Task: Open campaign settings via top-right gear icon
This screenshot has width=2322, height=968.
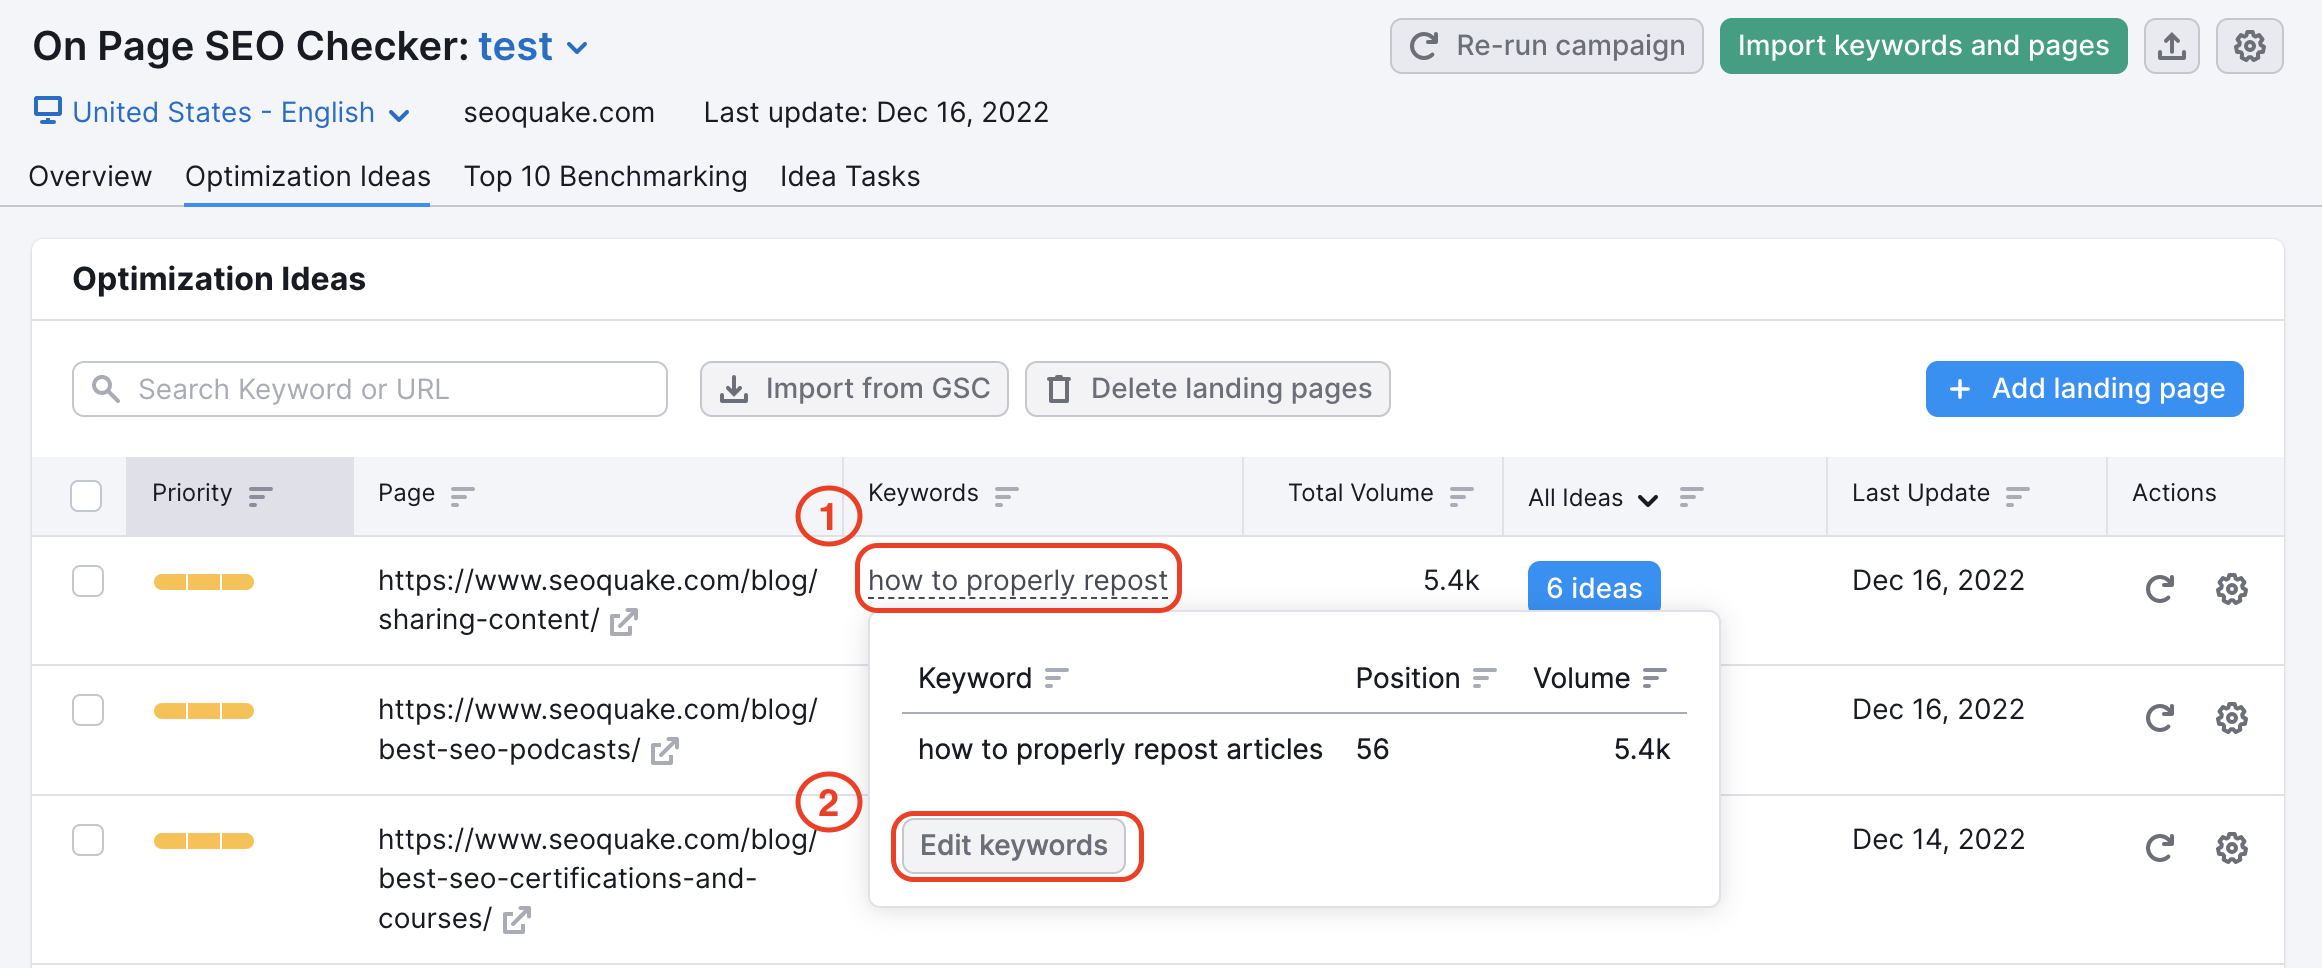Action: click(2249, 45)
